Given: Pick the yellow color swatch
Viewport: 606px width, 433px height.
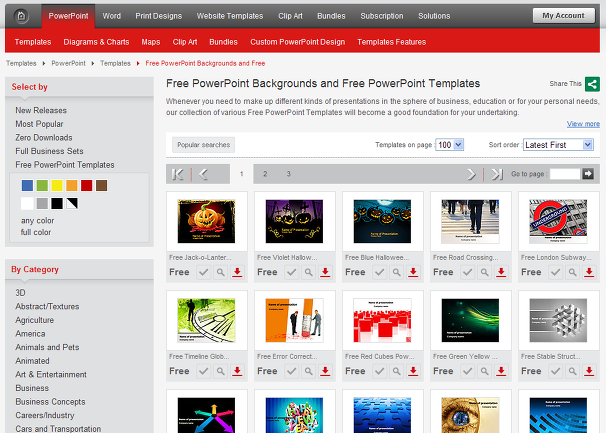Looking at the screenshot, I should 57,186.
